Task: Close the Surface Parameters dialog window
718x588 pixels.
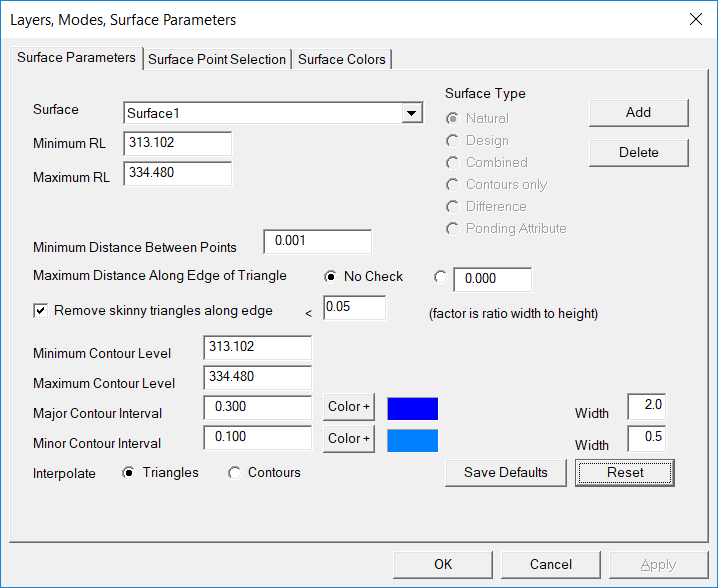Action: point(696,19)
